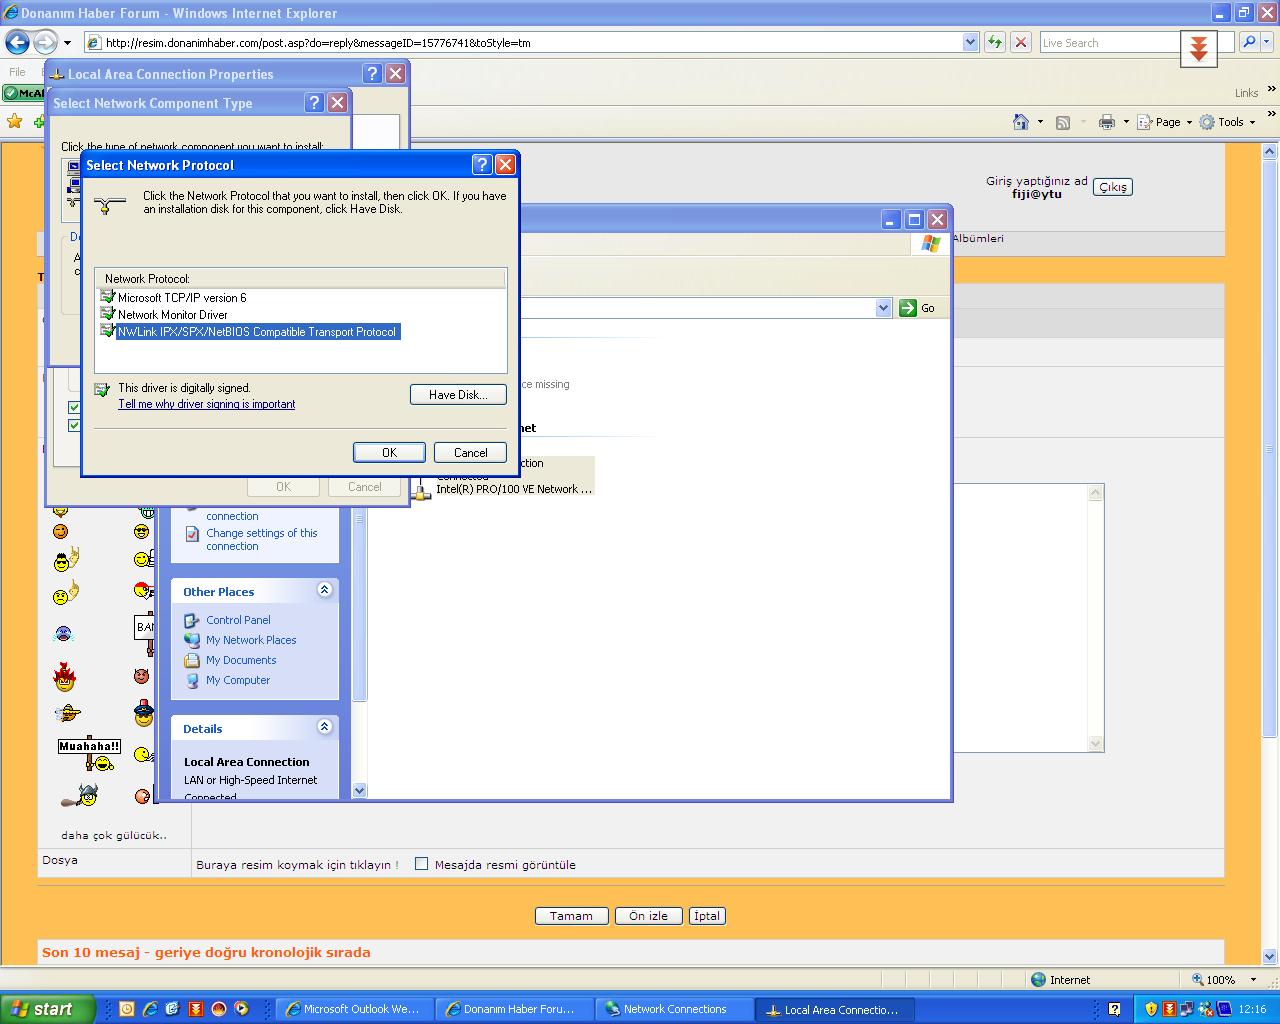
Task: Click the Favorites star icon
Action: tap(14, 121)
